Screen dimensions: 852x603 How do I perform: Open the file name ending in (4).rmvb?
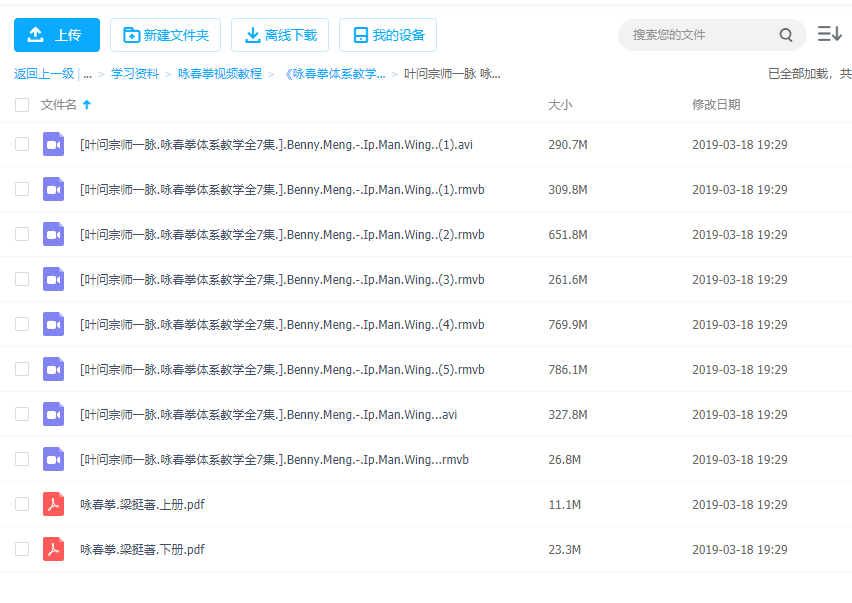pos(283,325)
